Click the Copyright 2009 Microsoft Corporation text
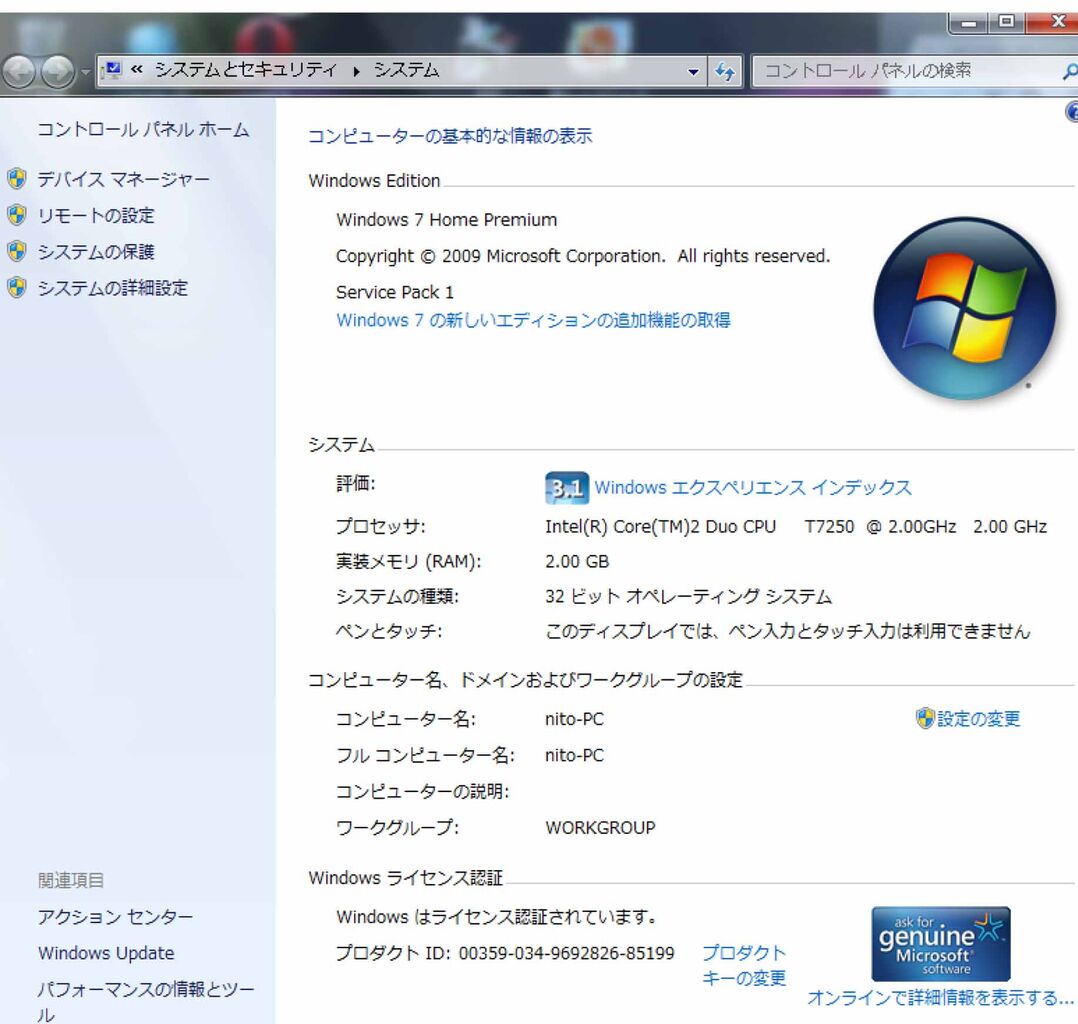The height and width of the screenshot is (1024, 1078). pyautogui.click(x=583, y=257)
